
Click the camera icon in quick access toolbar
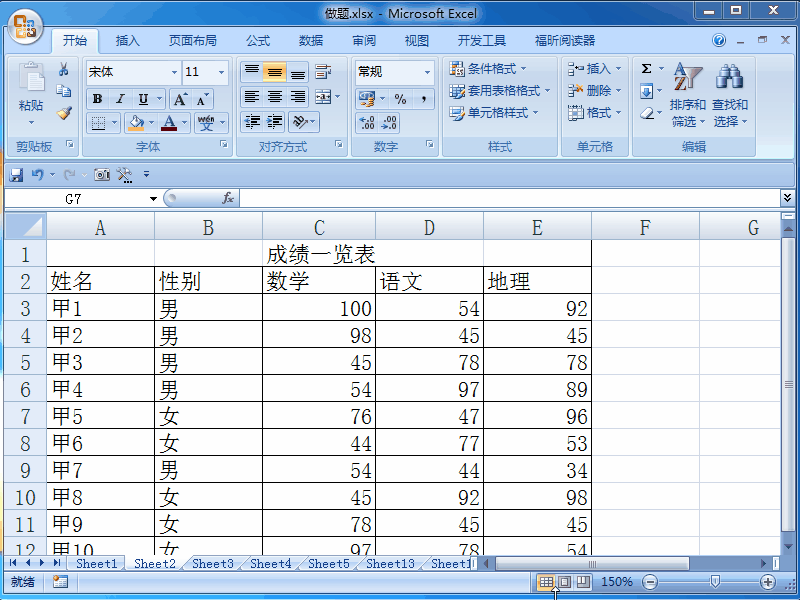tap(102, 175)
